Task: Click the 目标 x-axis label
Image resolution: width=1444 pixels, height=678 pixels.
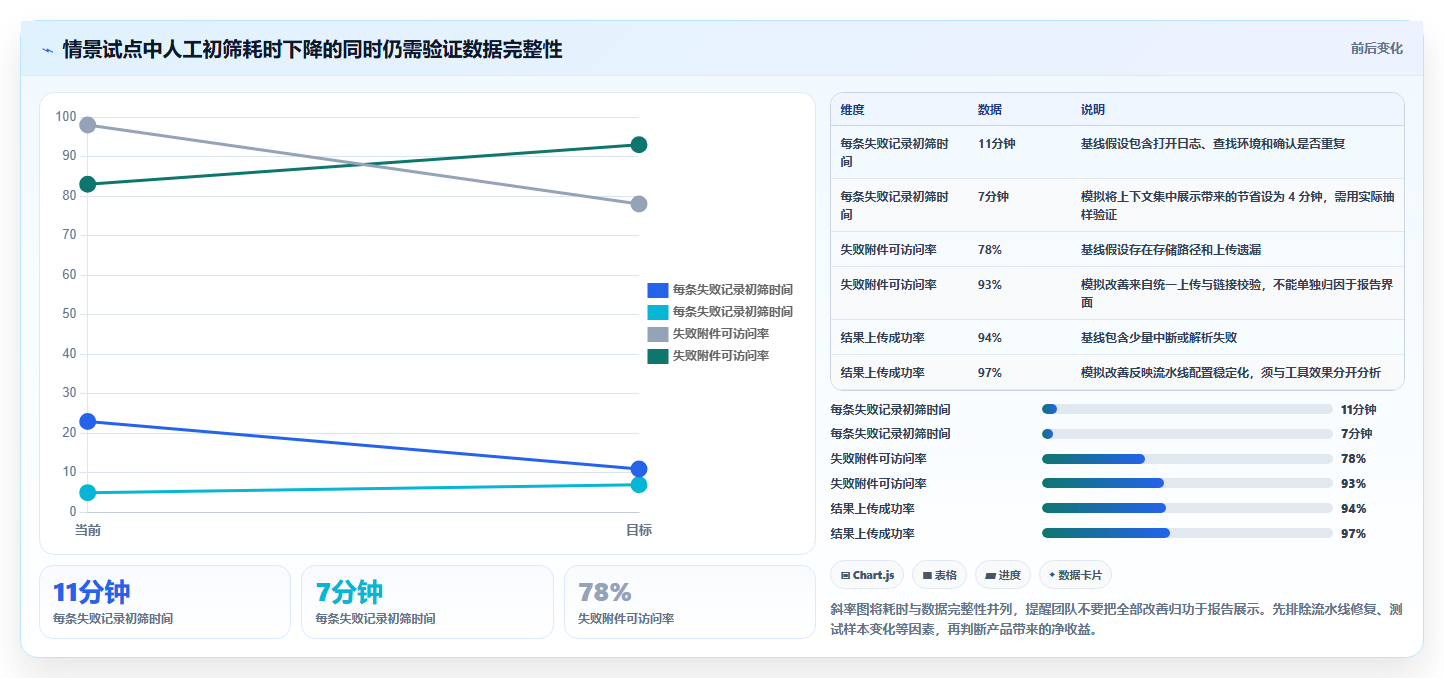Action: click(x=639, y=530)
